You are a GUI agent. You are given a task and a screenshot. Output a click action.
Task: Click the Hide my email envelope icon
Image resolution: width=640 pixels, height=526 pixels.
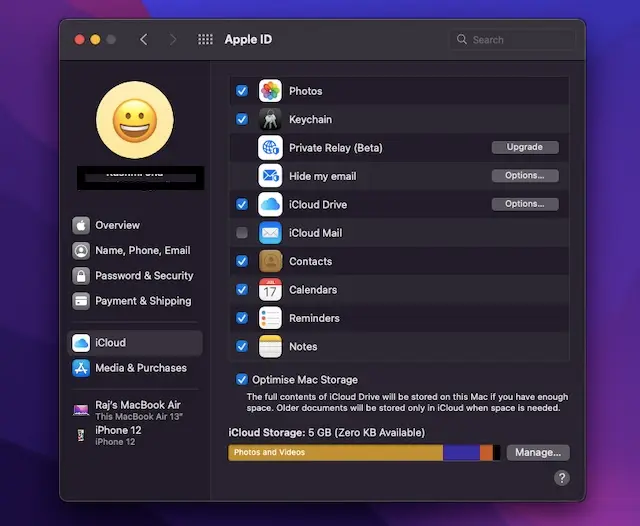270,176
